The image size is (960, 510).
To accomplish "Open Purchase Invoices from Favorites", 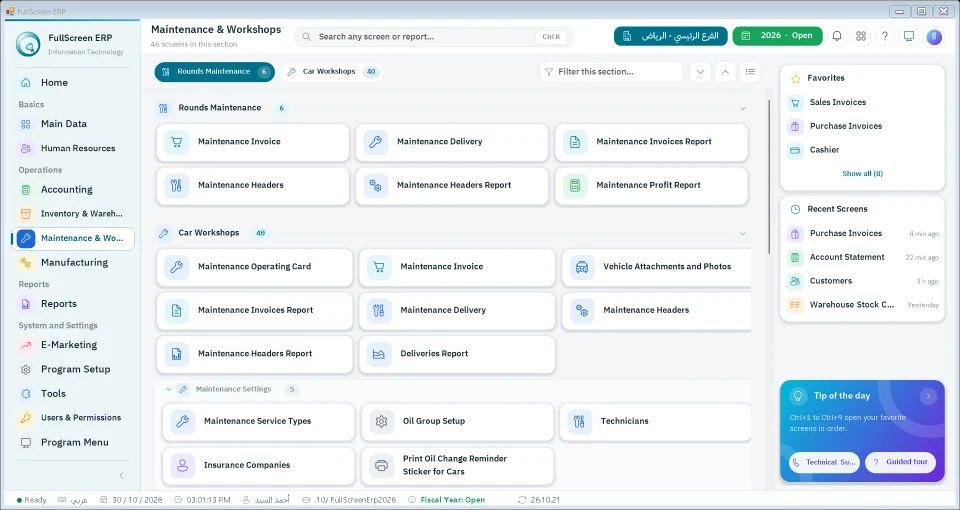I will click(862, 126).
